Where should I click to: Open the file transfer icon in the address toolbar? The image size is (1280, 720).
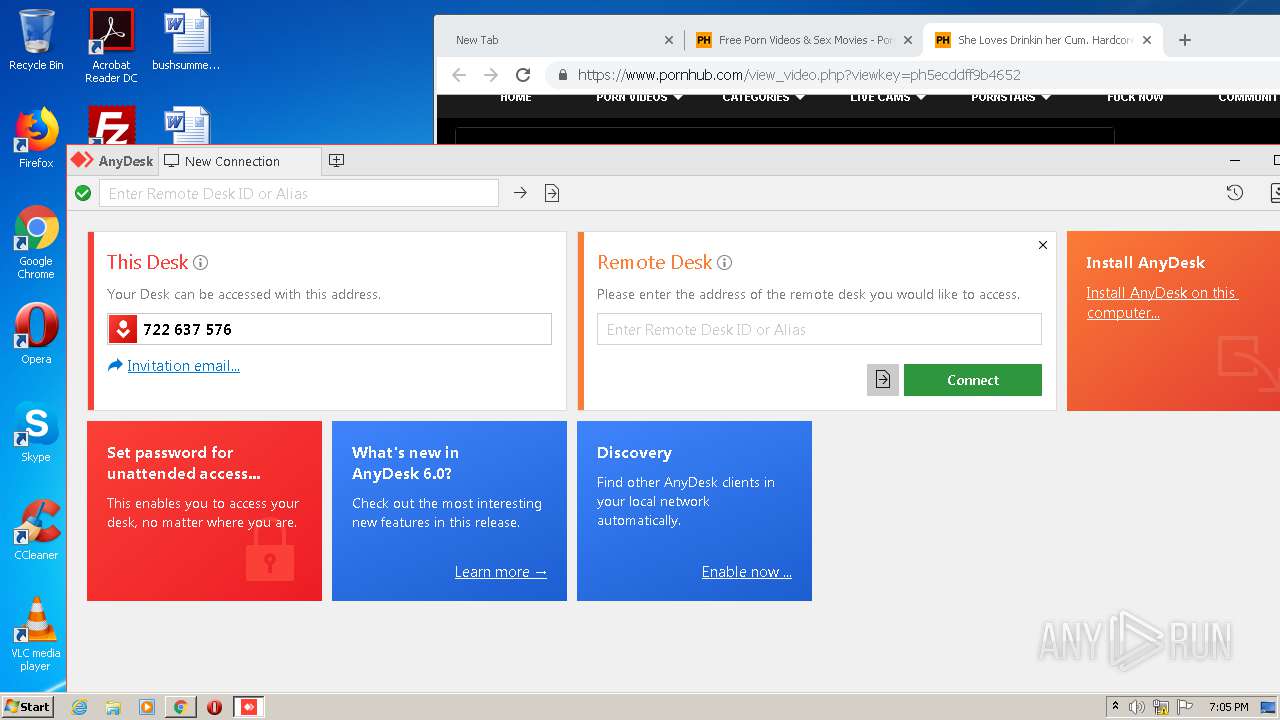click(x=552, y=193)
